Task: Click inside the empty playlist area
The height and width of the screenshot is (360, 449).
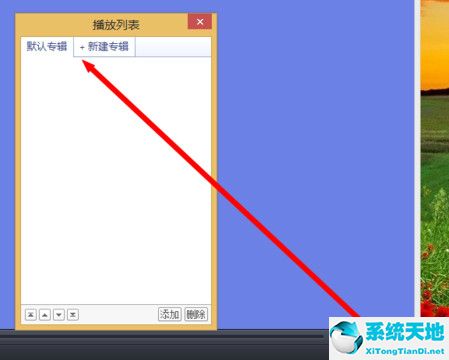Action: pyautogui.click(x=116, y=180)
